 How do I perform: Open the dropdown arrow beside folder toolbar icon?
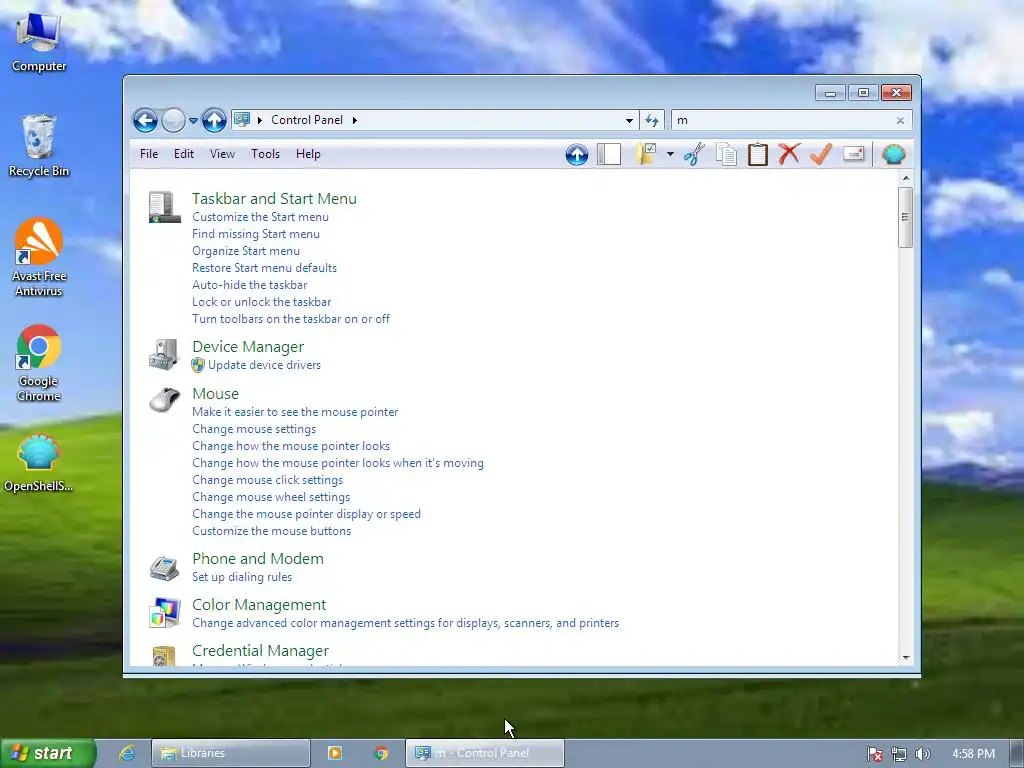point(670,155)
